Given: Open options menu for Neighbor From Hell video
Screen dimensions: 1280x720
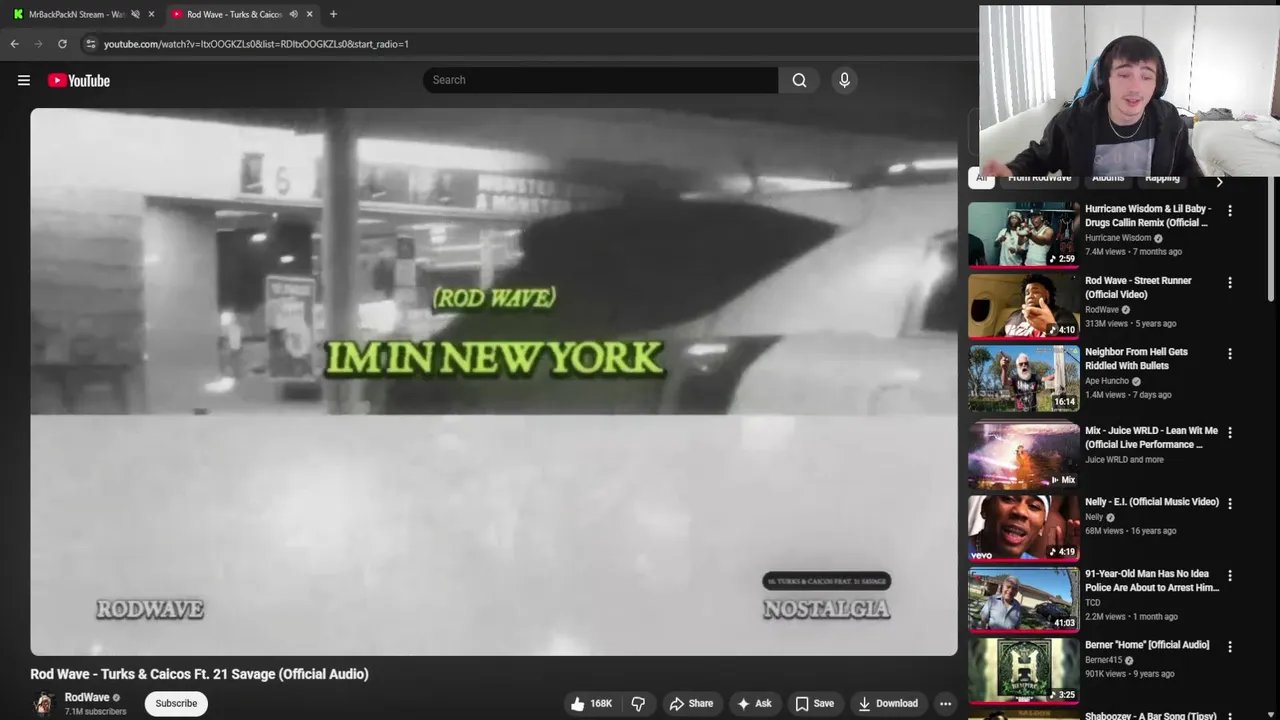Looking at the screenshot, I should click(x=1230, y=354).
